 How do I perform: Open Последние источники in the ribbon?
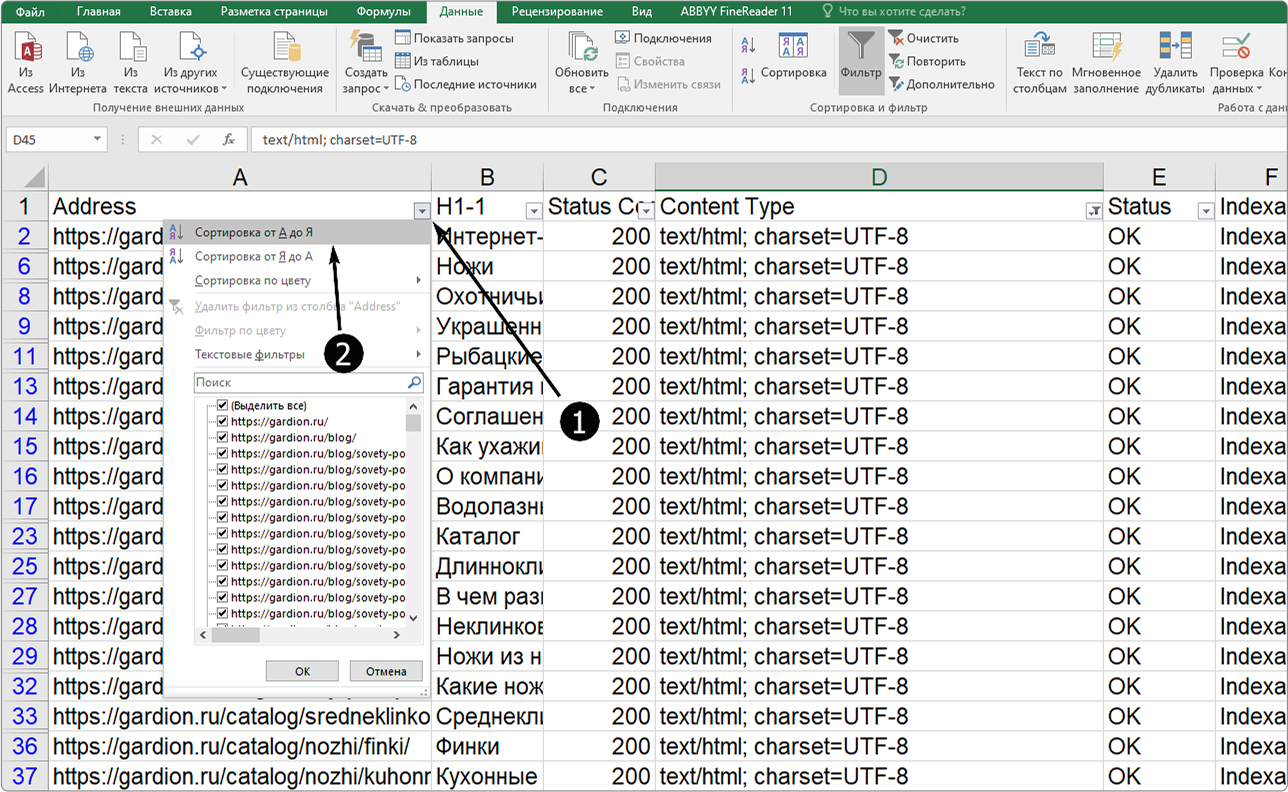pos(466,84)
